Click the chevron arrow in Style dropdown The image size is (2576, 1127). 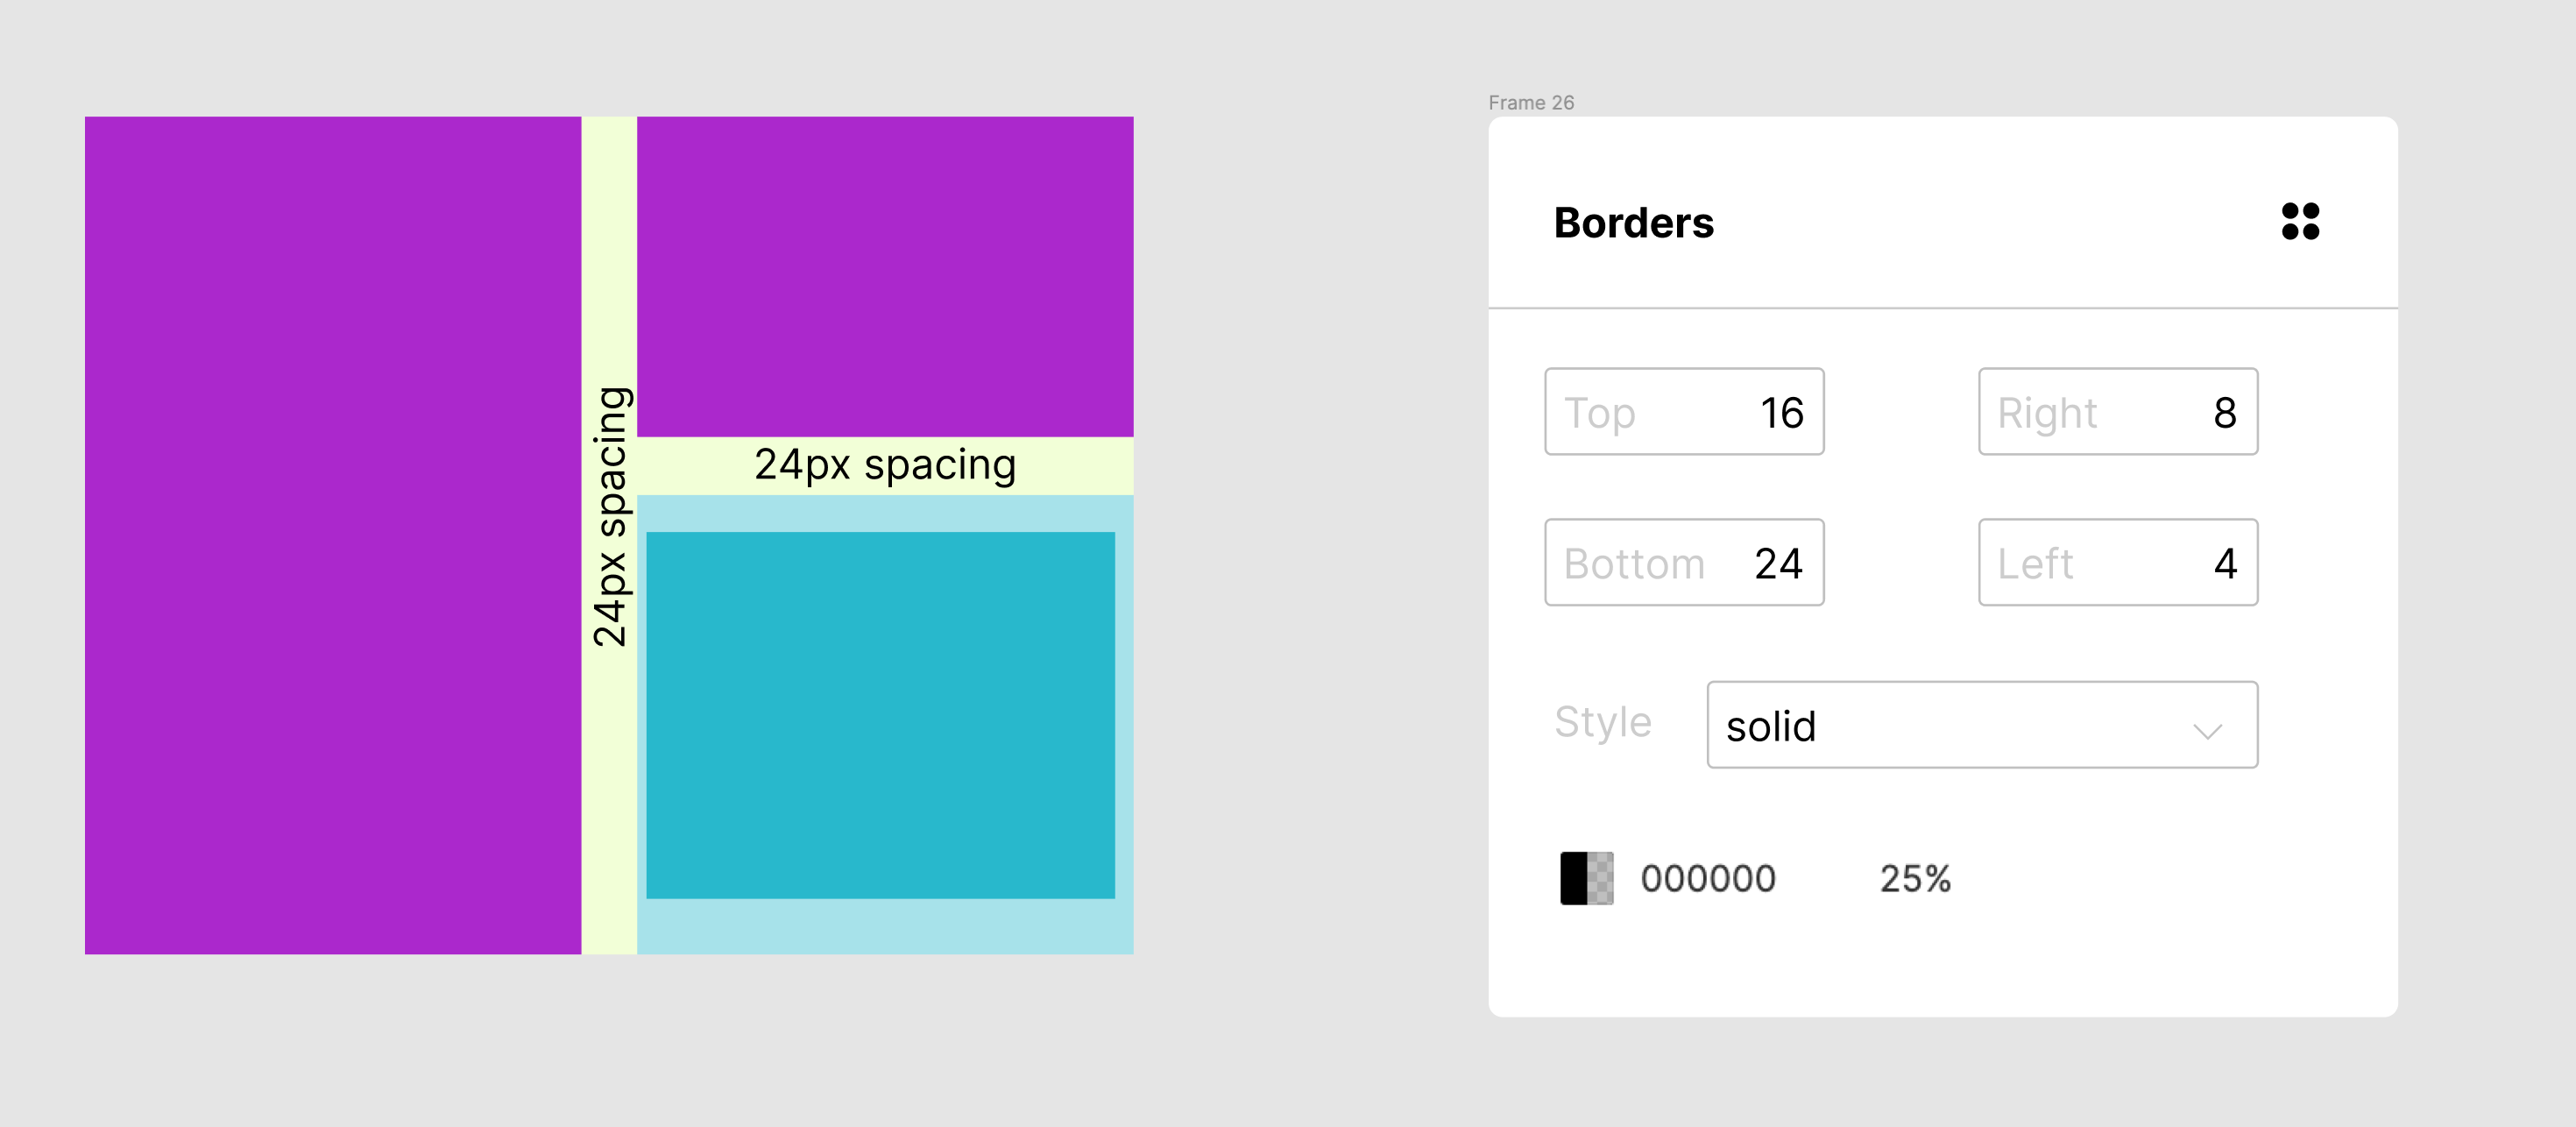(x=2207, y=730)
